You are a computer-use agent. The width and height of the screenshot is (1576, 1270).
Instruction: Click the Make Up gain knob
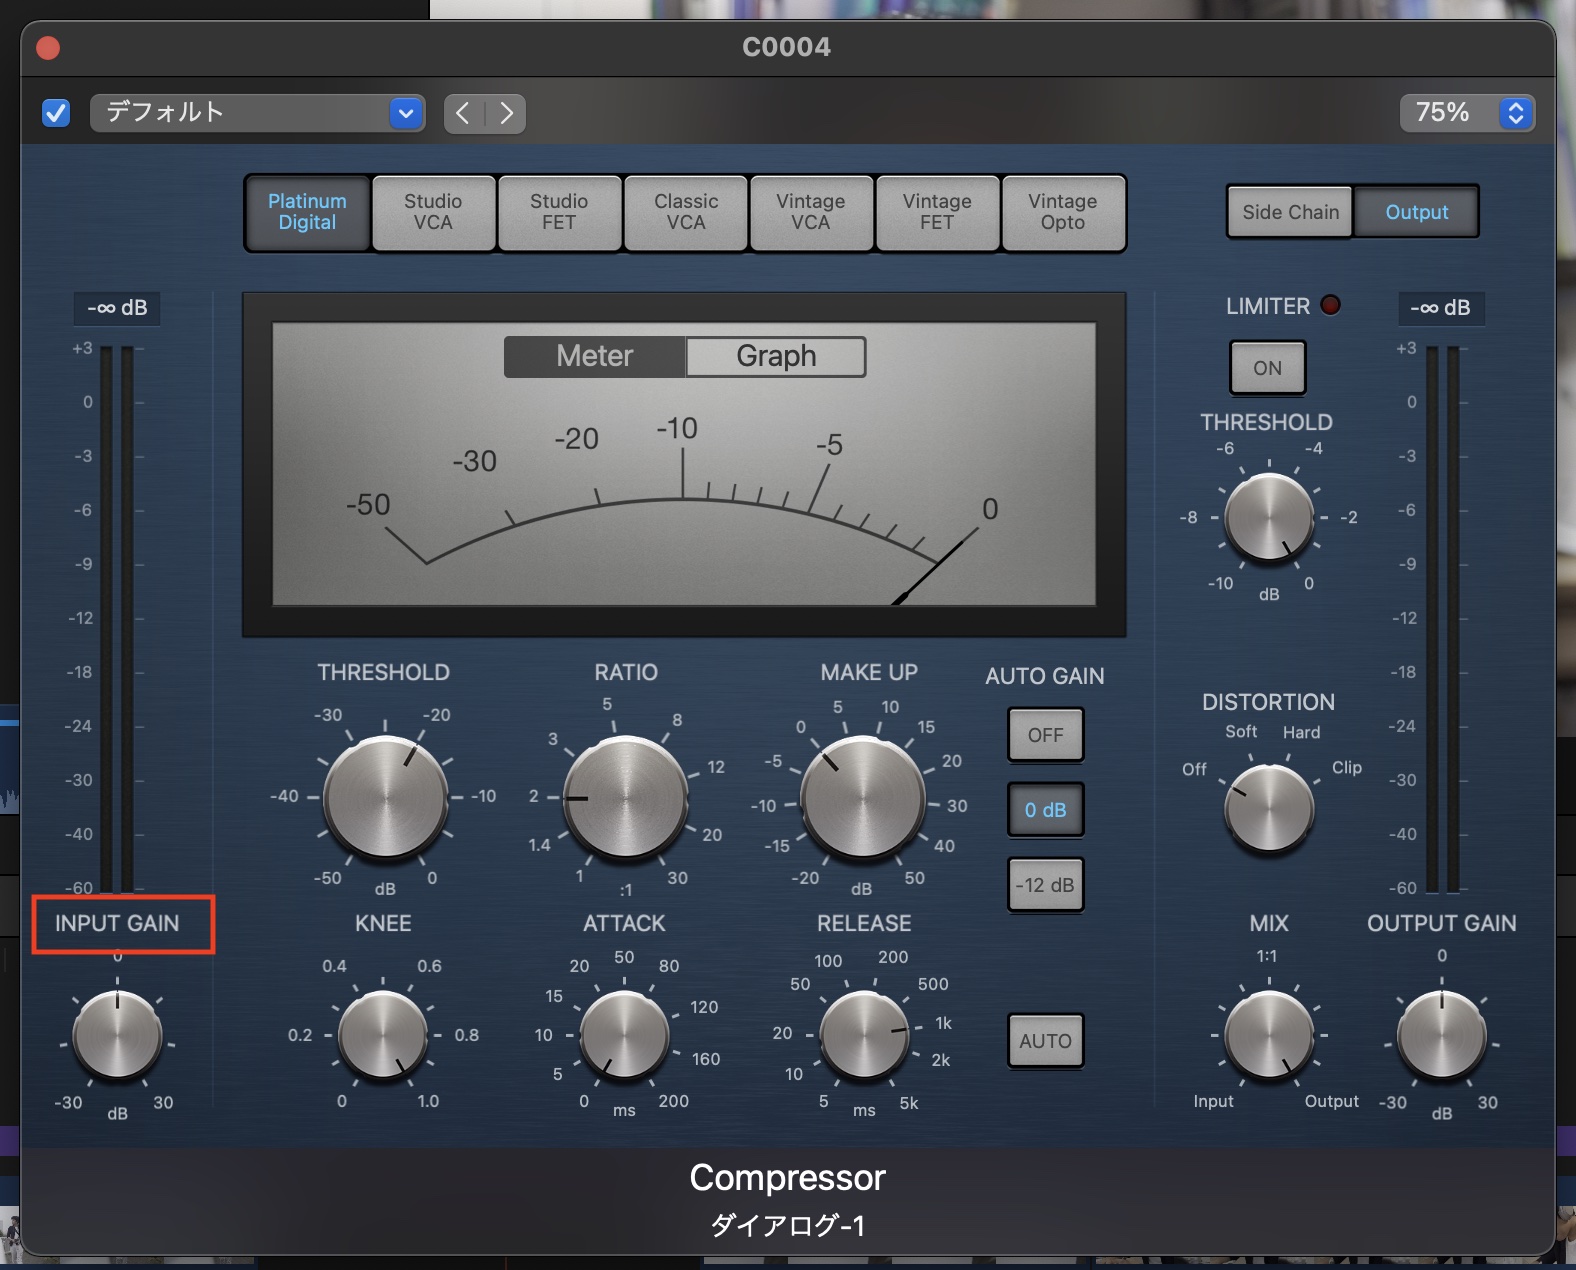pos(862,798)
